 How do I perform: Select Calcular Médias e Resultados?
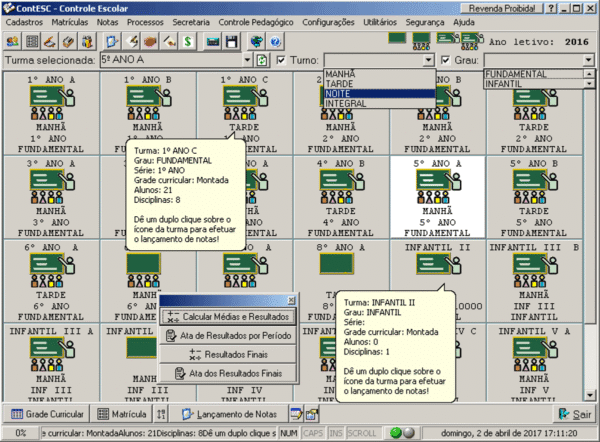tap(228, 317)
